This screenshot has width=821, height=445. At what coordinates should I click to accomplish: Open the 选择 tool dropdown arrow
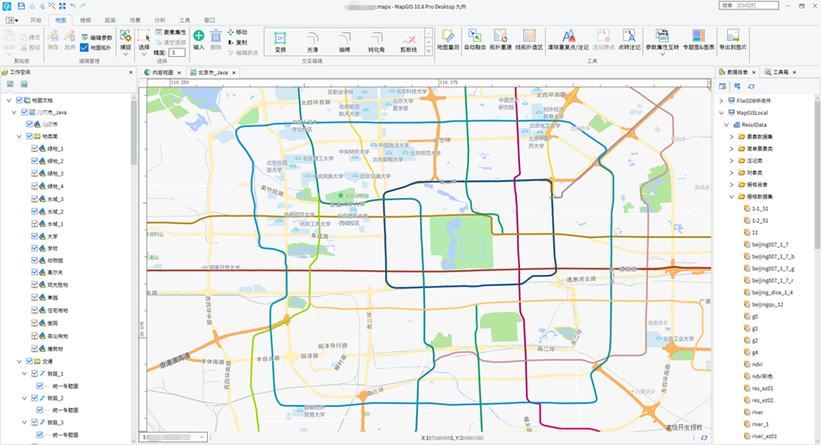tap(143, 54)
